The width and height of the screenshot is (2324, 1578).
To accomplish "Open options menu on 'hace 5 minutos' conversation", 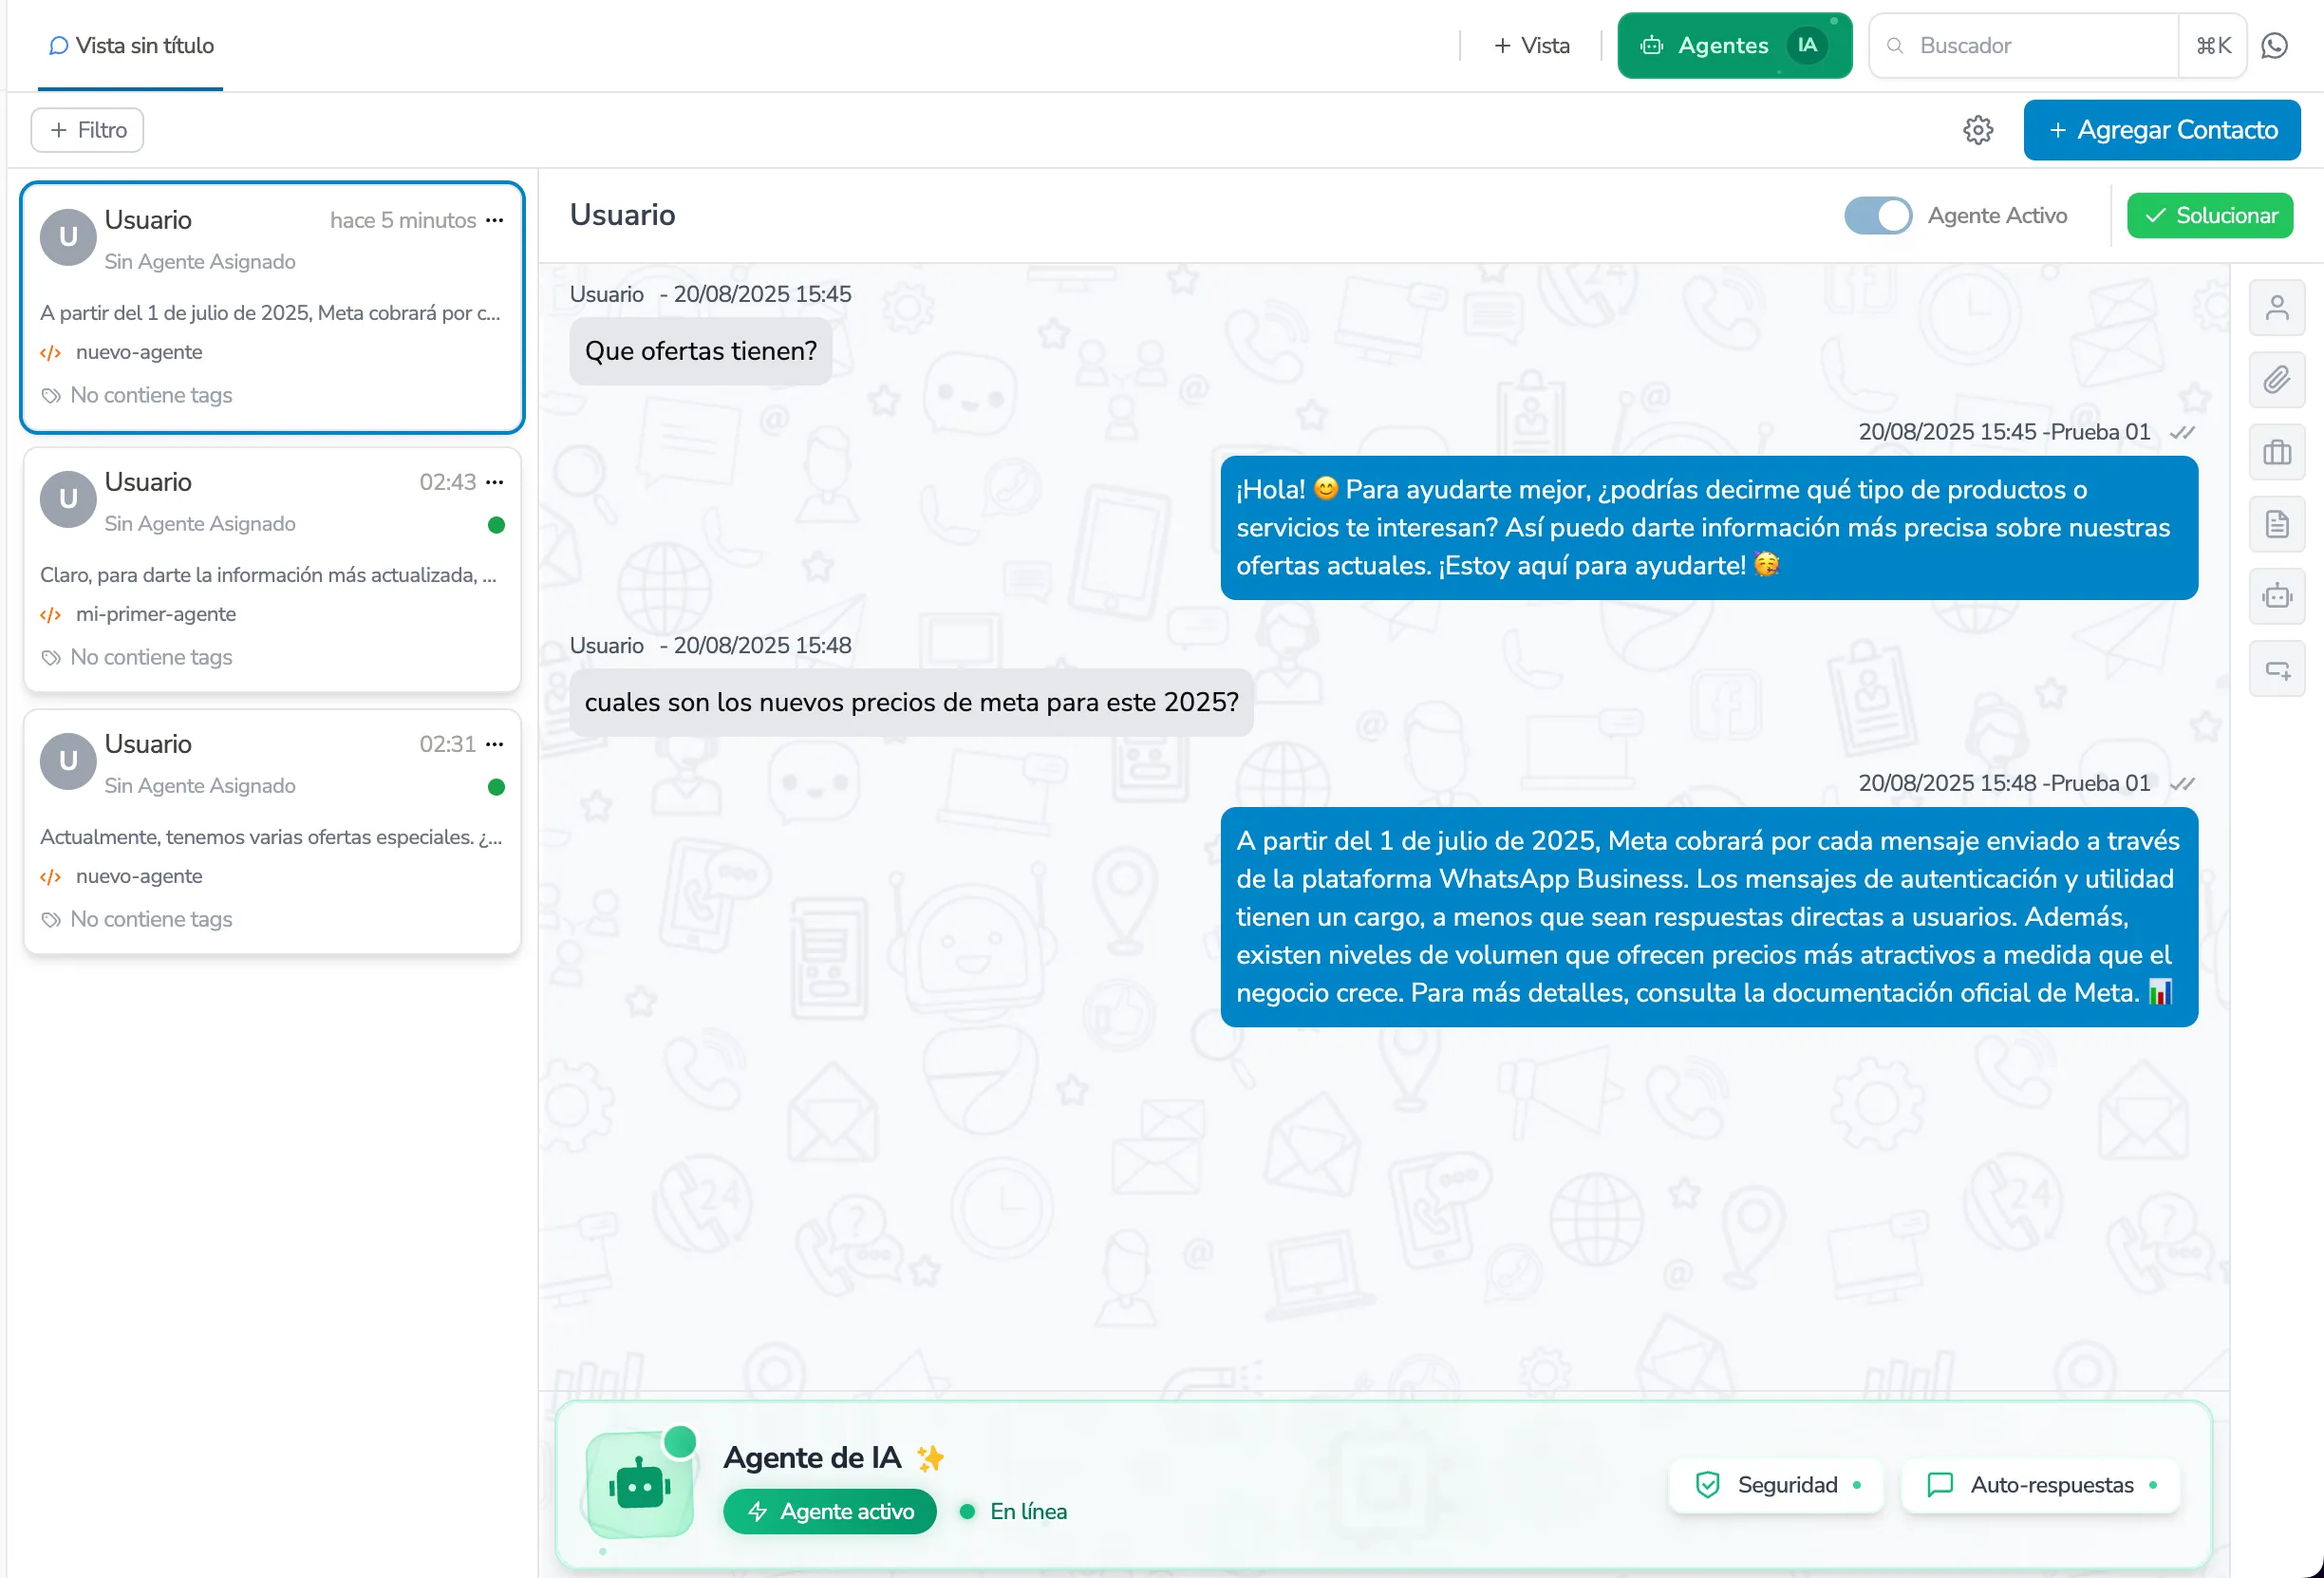I will click(x=495, y=220).
